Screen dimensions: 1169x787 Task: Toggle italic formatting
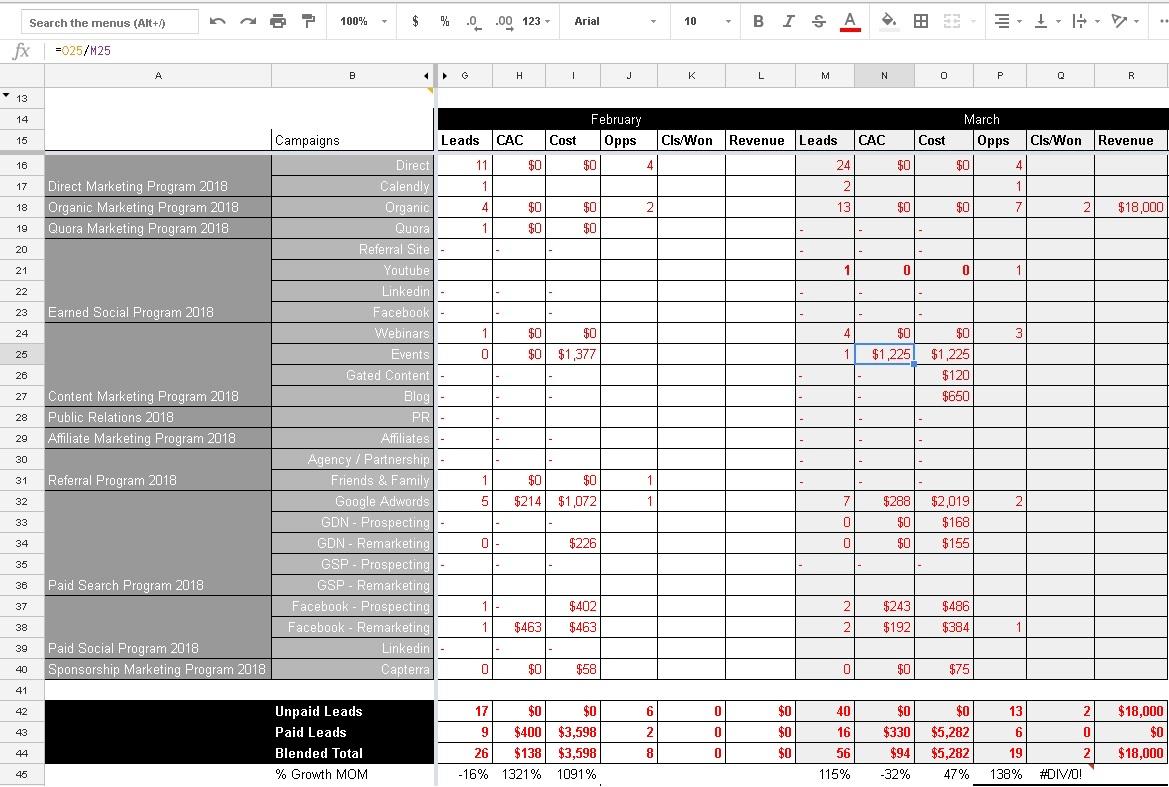[x=788, y=22]
